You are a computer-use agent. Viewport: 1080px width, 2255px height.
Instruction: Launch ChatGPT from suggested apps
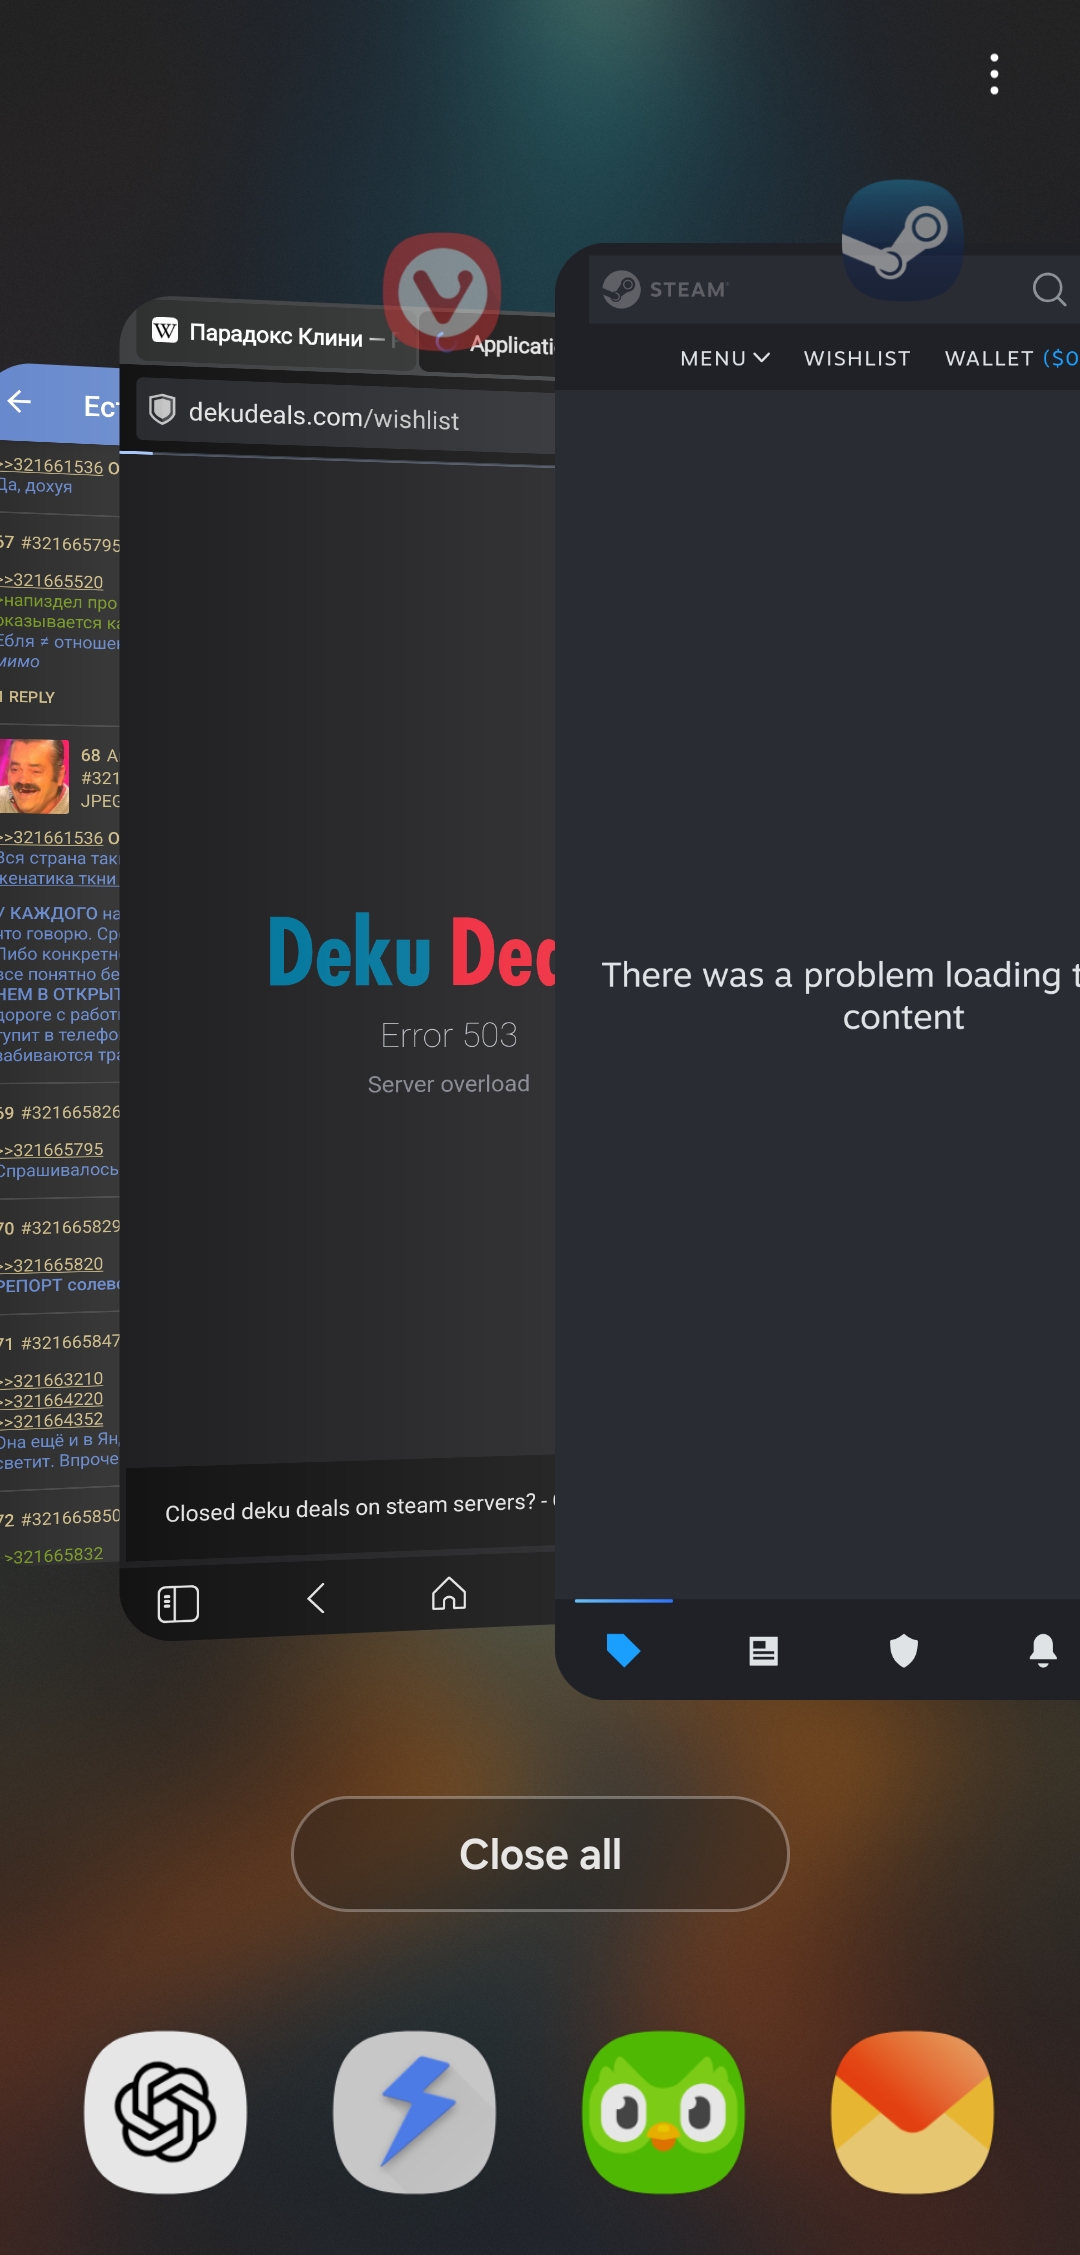tap(165, 2112)
